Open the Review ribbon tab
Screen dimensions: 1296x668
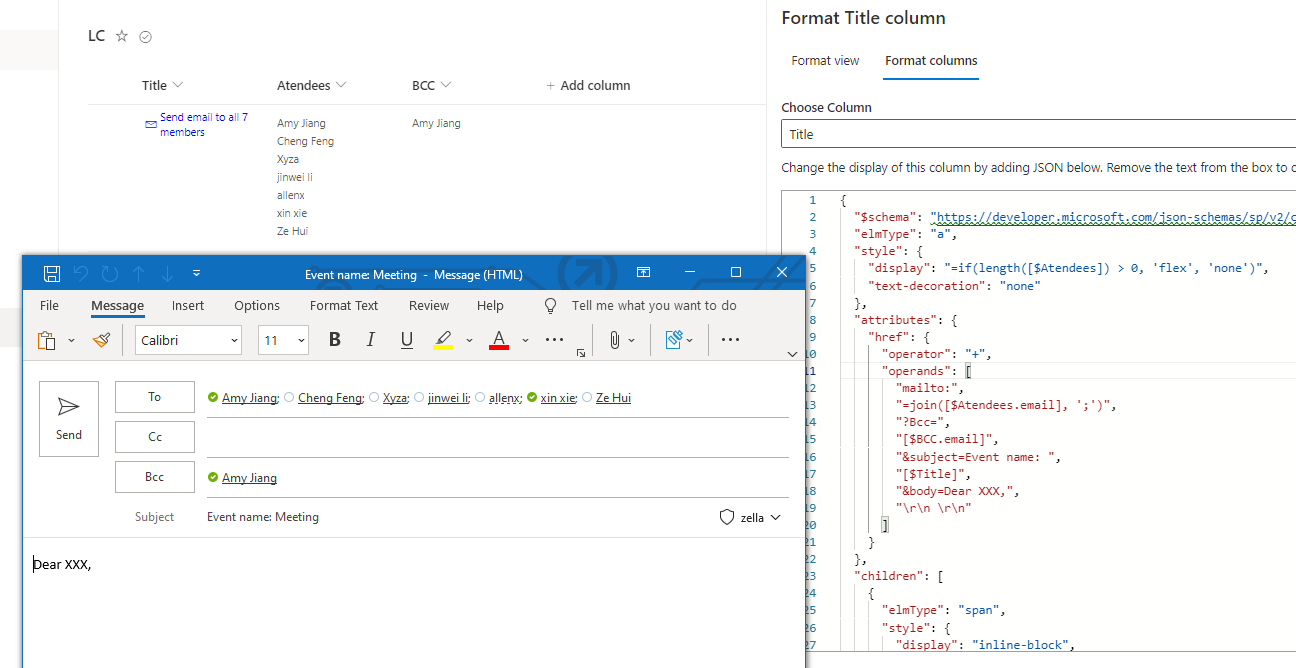429,306
